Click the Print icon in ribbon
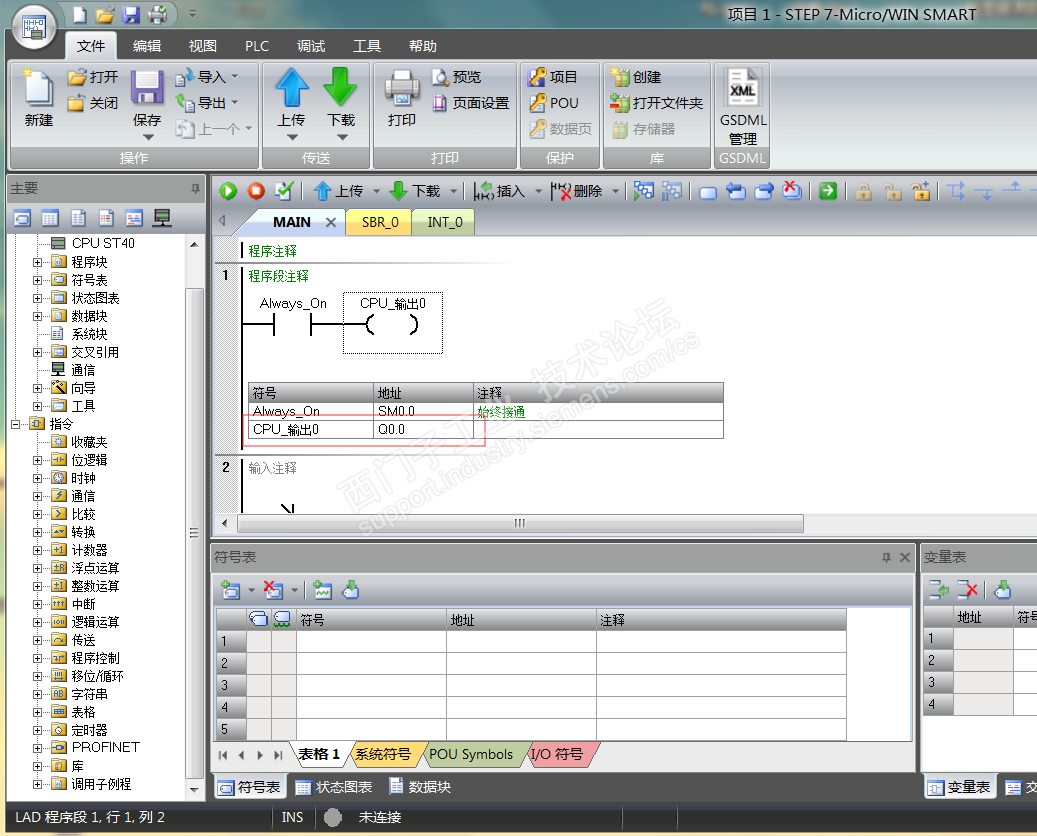 [x=402, y=87]
